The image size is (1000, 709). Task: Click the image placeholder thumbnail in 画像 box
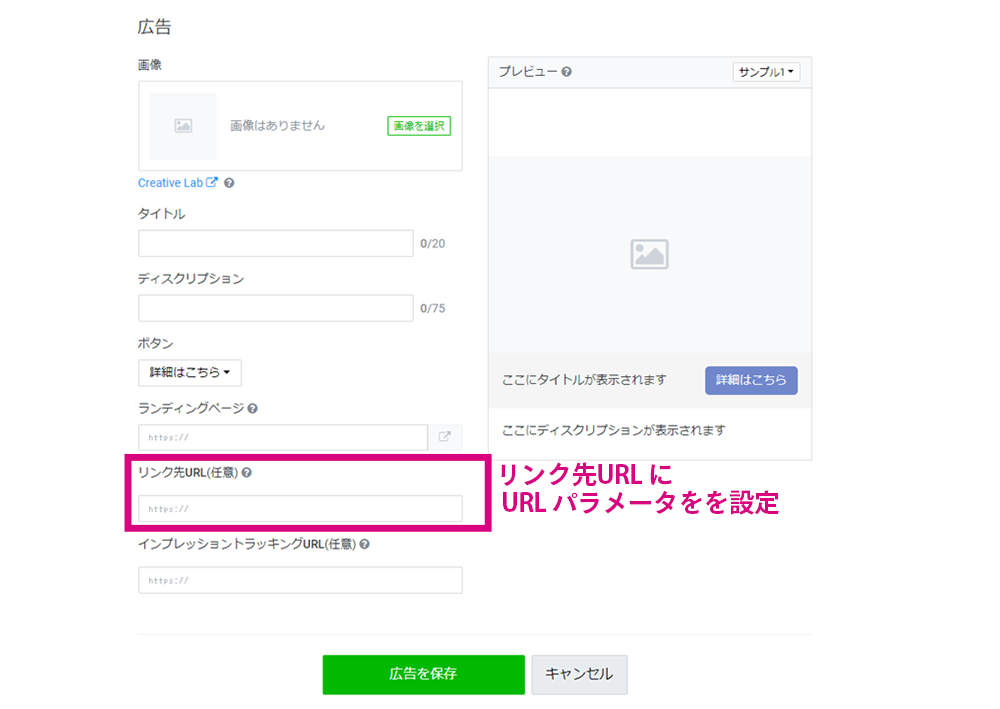[183, 126]
